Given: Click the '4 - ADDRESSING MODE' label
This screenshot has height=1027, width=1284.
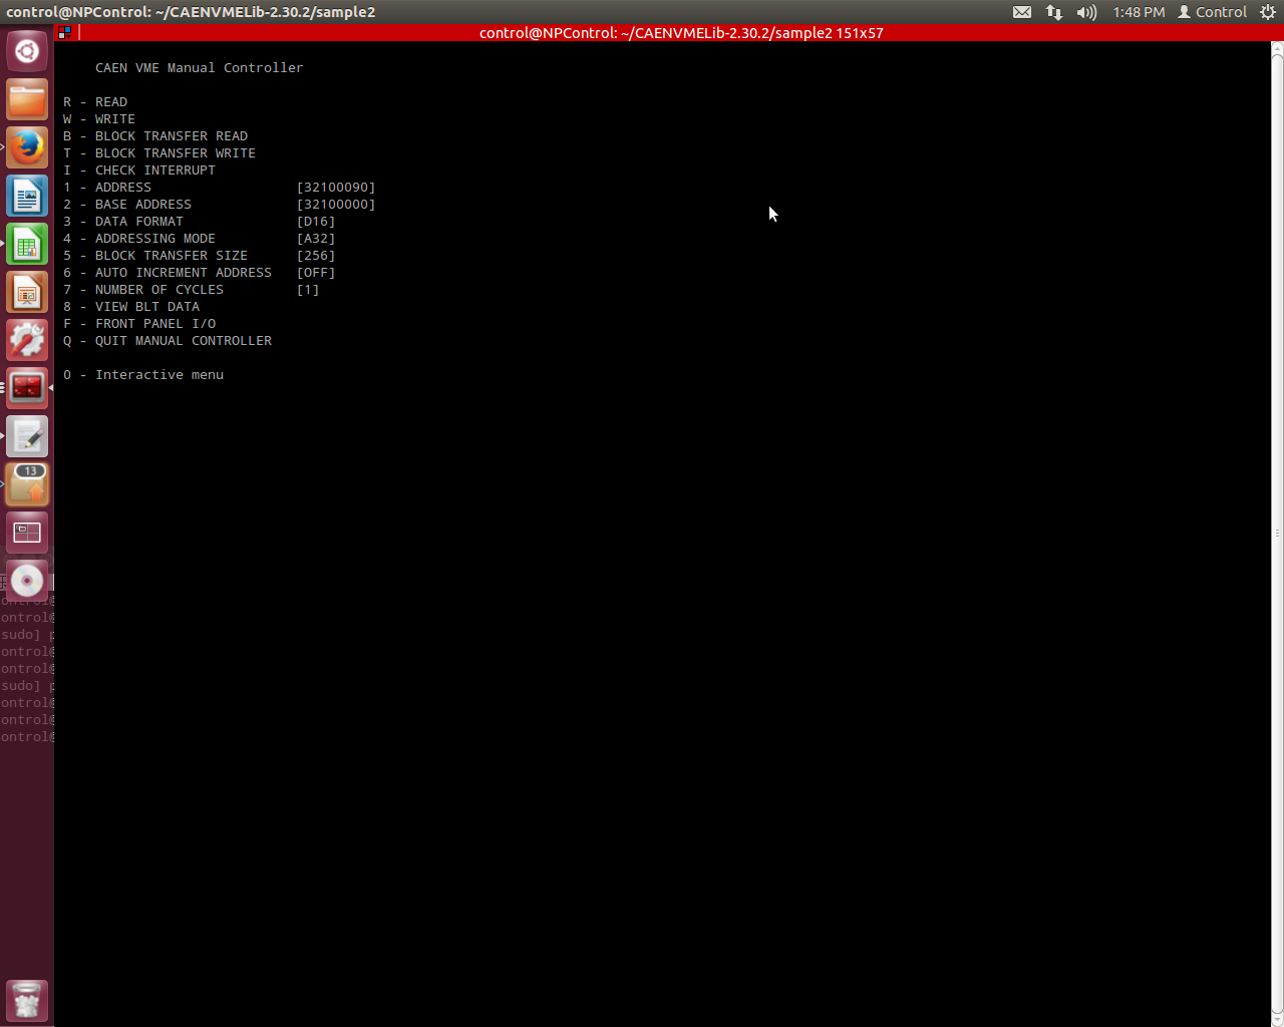Looking at the screenshot, I should [139, 238].
